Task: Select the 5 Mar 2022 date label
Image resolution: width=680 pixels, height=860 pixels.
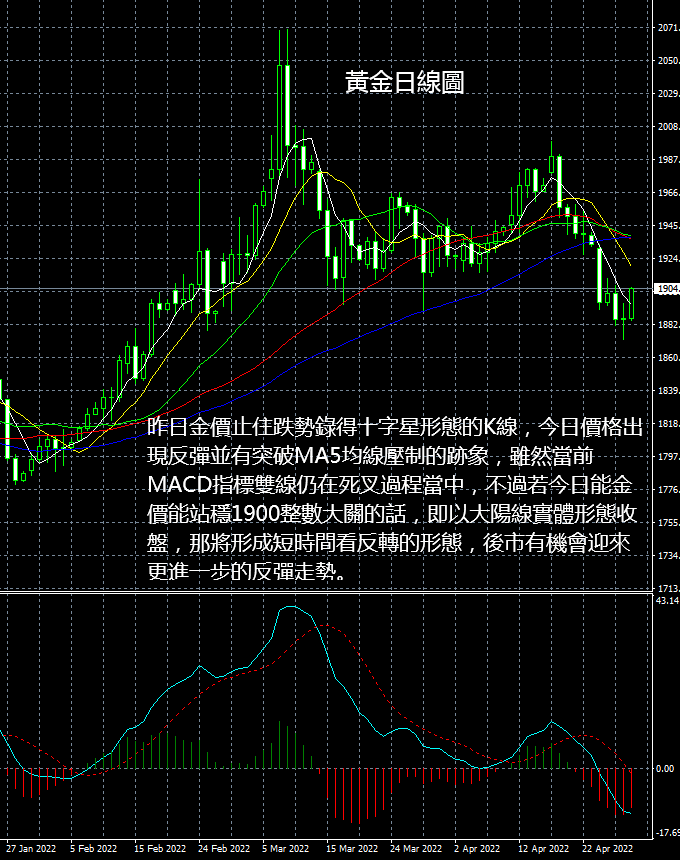Action: [x=286, y=848]
